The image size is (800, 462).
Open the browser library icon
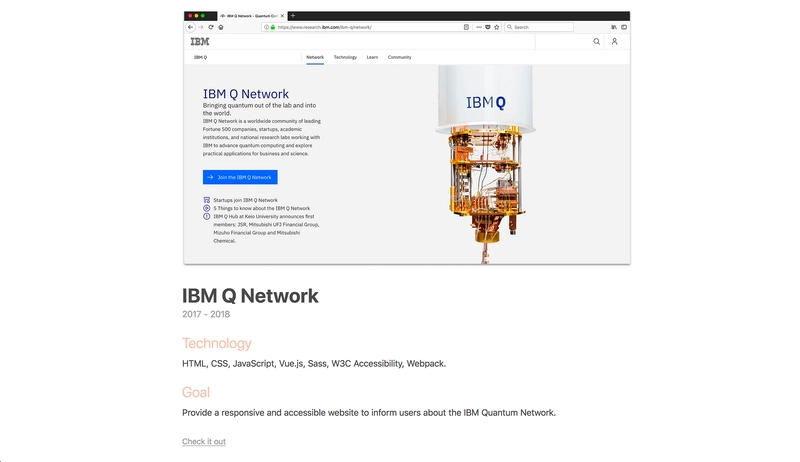[614, 27]
